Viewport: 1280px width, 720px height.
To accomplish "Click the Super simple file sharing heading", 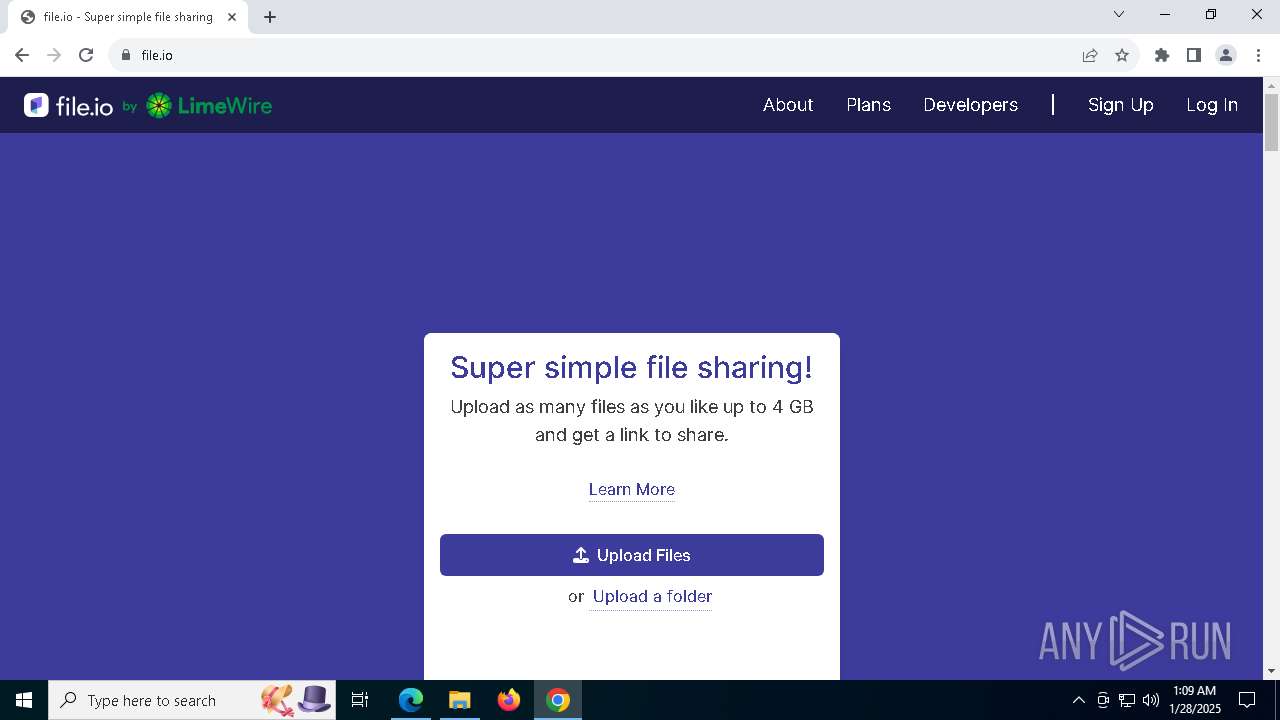I will pyautogui.click(x=632, y=367).
